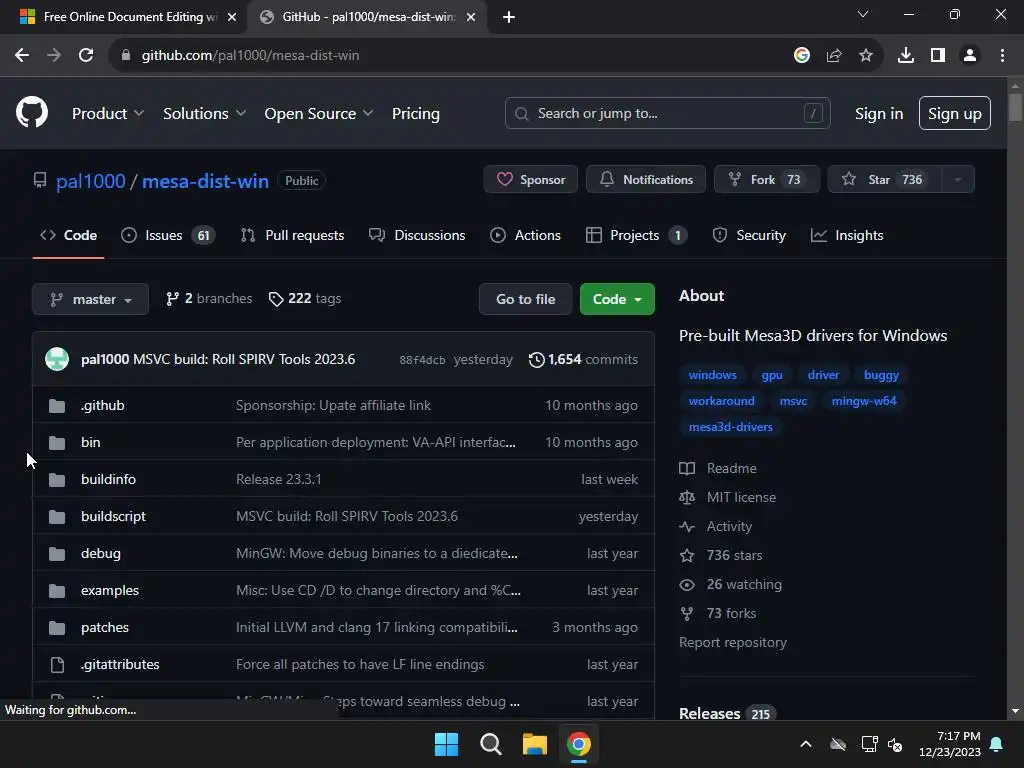1024x768 pixels.
Task: Open the .gitattributes file
Action: [x=120, y=664]
